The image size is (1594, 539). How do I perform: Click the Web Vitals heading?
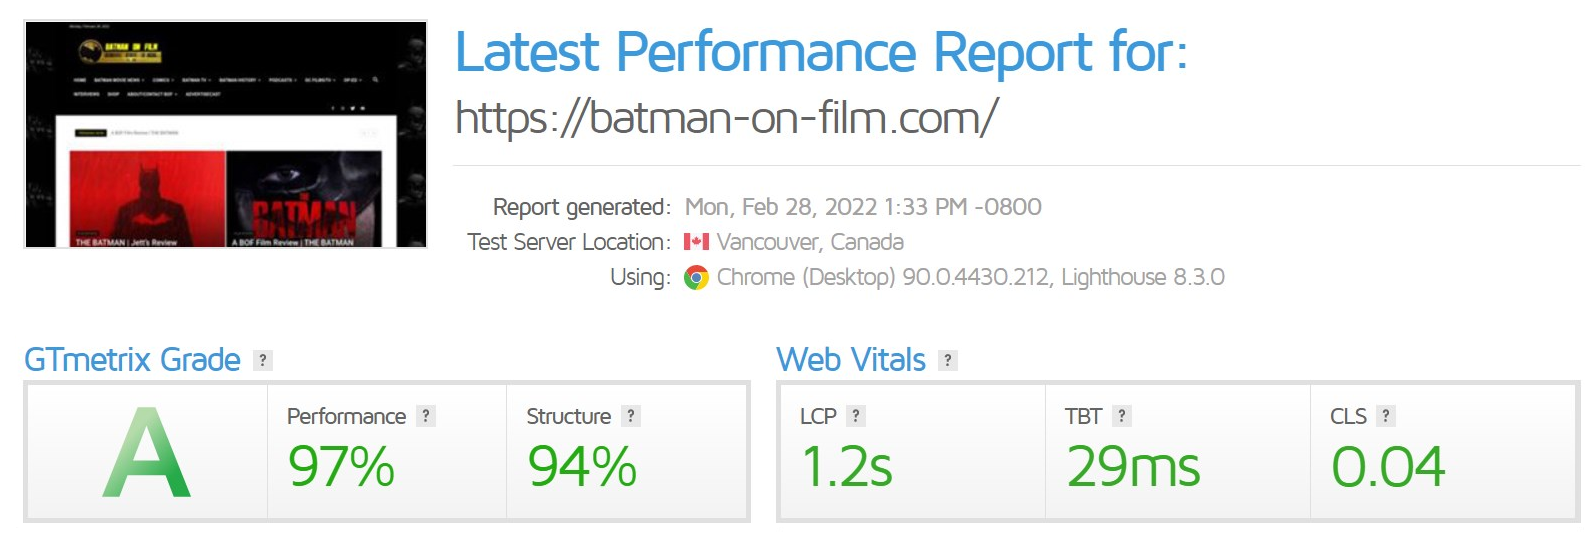pyautogui.click(x=851, y=360)
